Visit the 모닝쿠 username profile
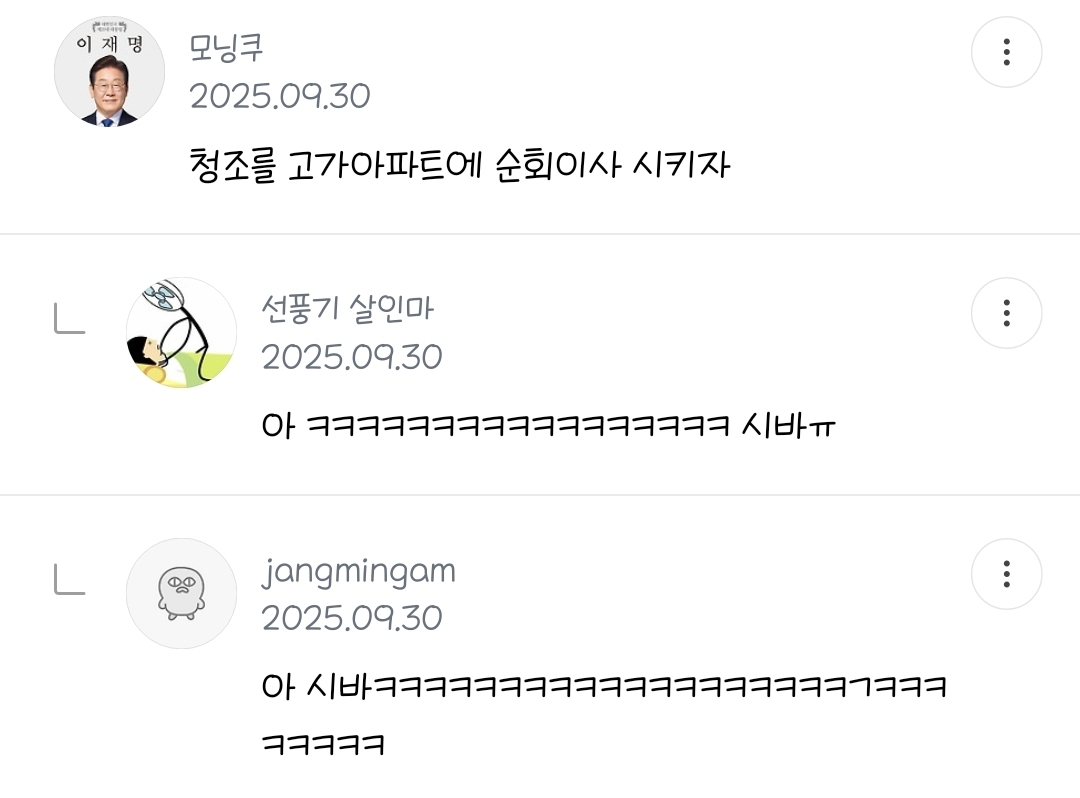 tap(227, 48)
